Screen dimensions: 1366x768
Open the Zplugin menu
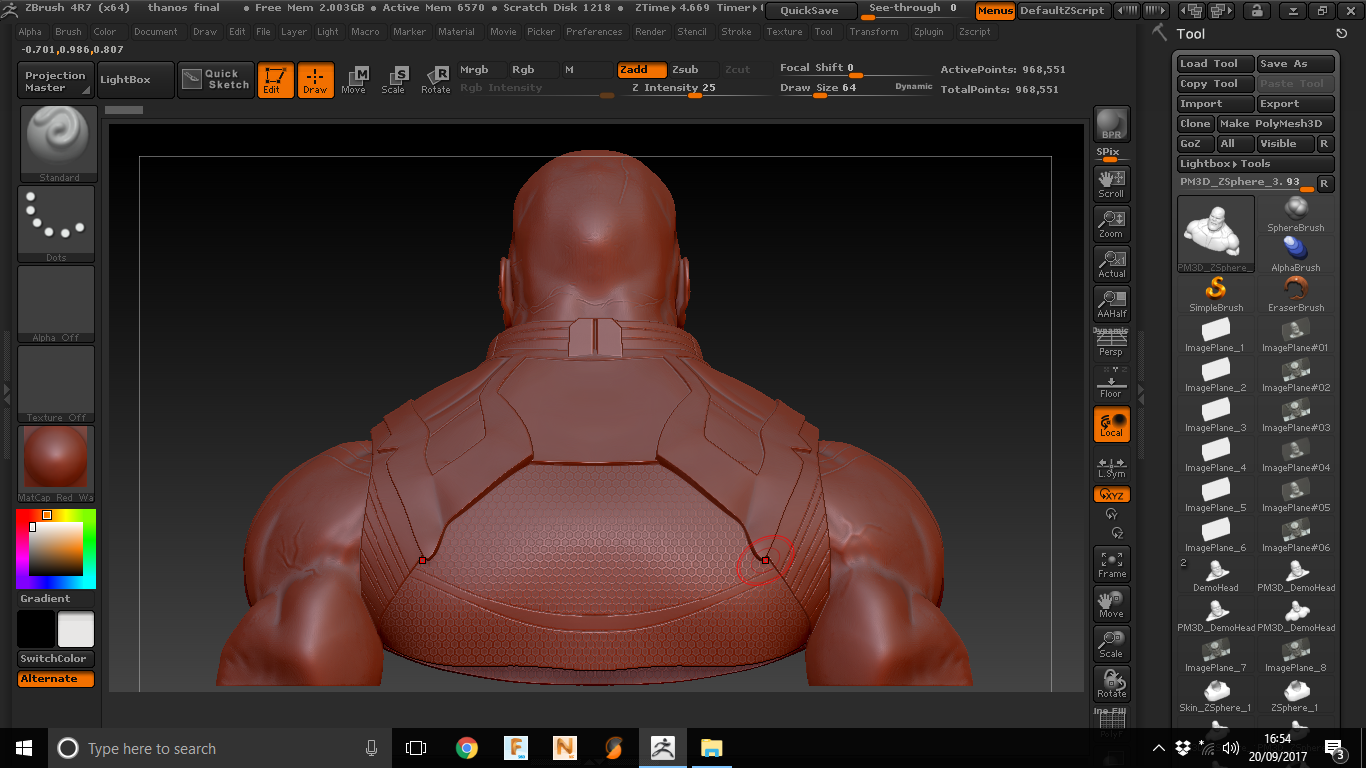point(928,32)
